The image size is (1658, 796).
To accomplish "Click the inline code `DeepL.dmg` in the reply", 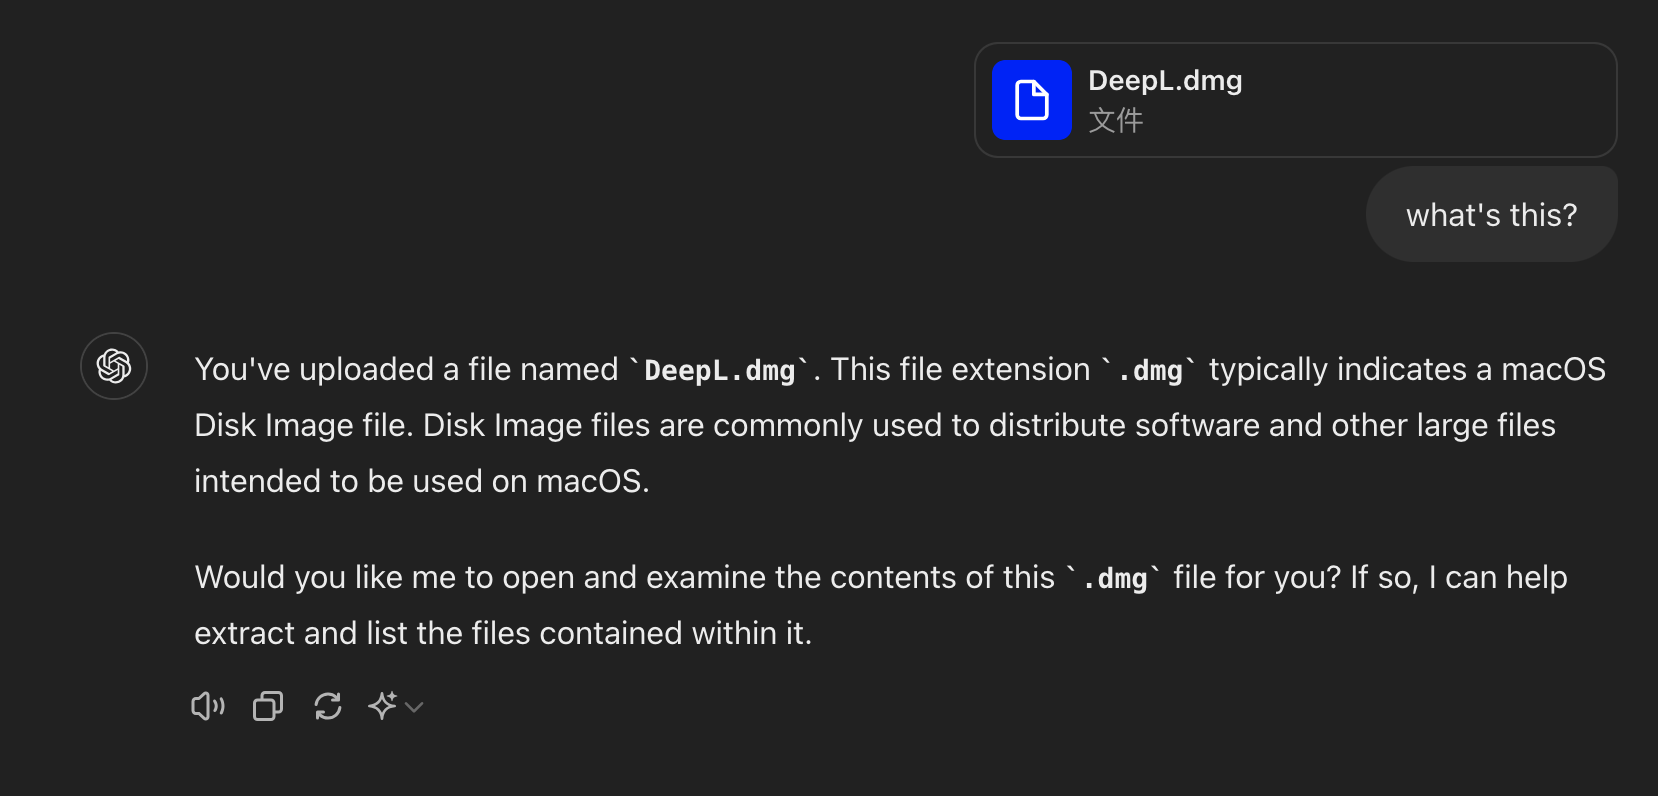I will [720, 371].
